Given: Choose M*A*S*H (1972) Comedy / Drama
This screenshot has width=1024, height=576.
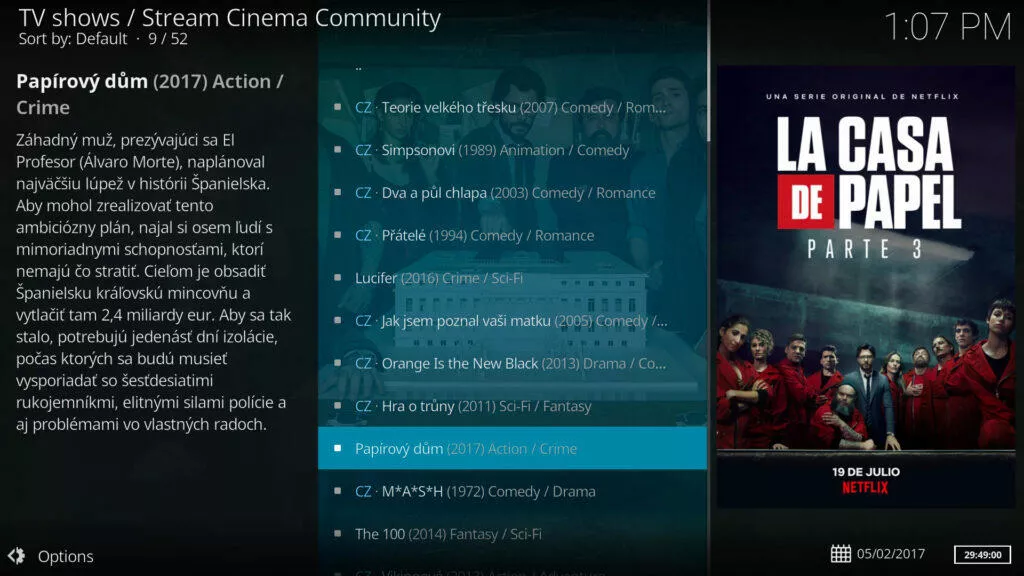Looking at the screenshot, I should click(x=512, y=491).
